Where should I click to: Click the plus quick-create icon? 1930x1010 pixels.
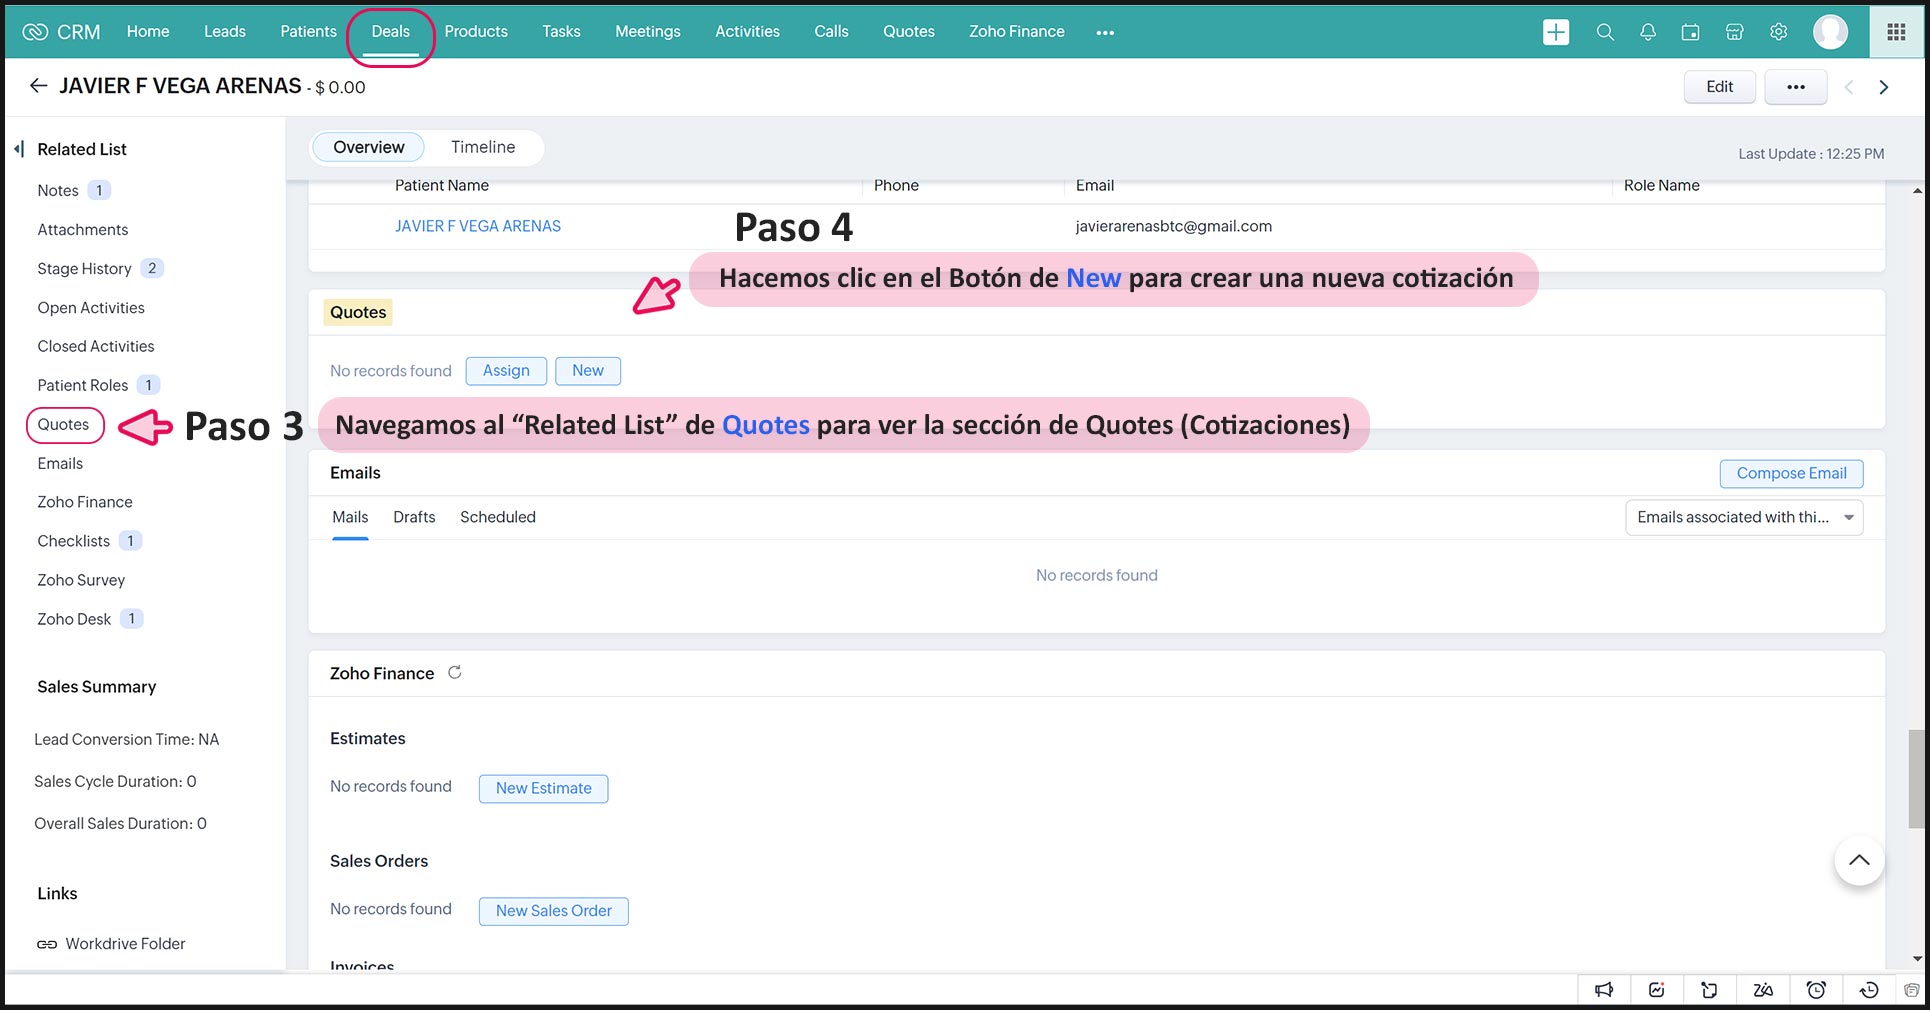coord(1555,32)
